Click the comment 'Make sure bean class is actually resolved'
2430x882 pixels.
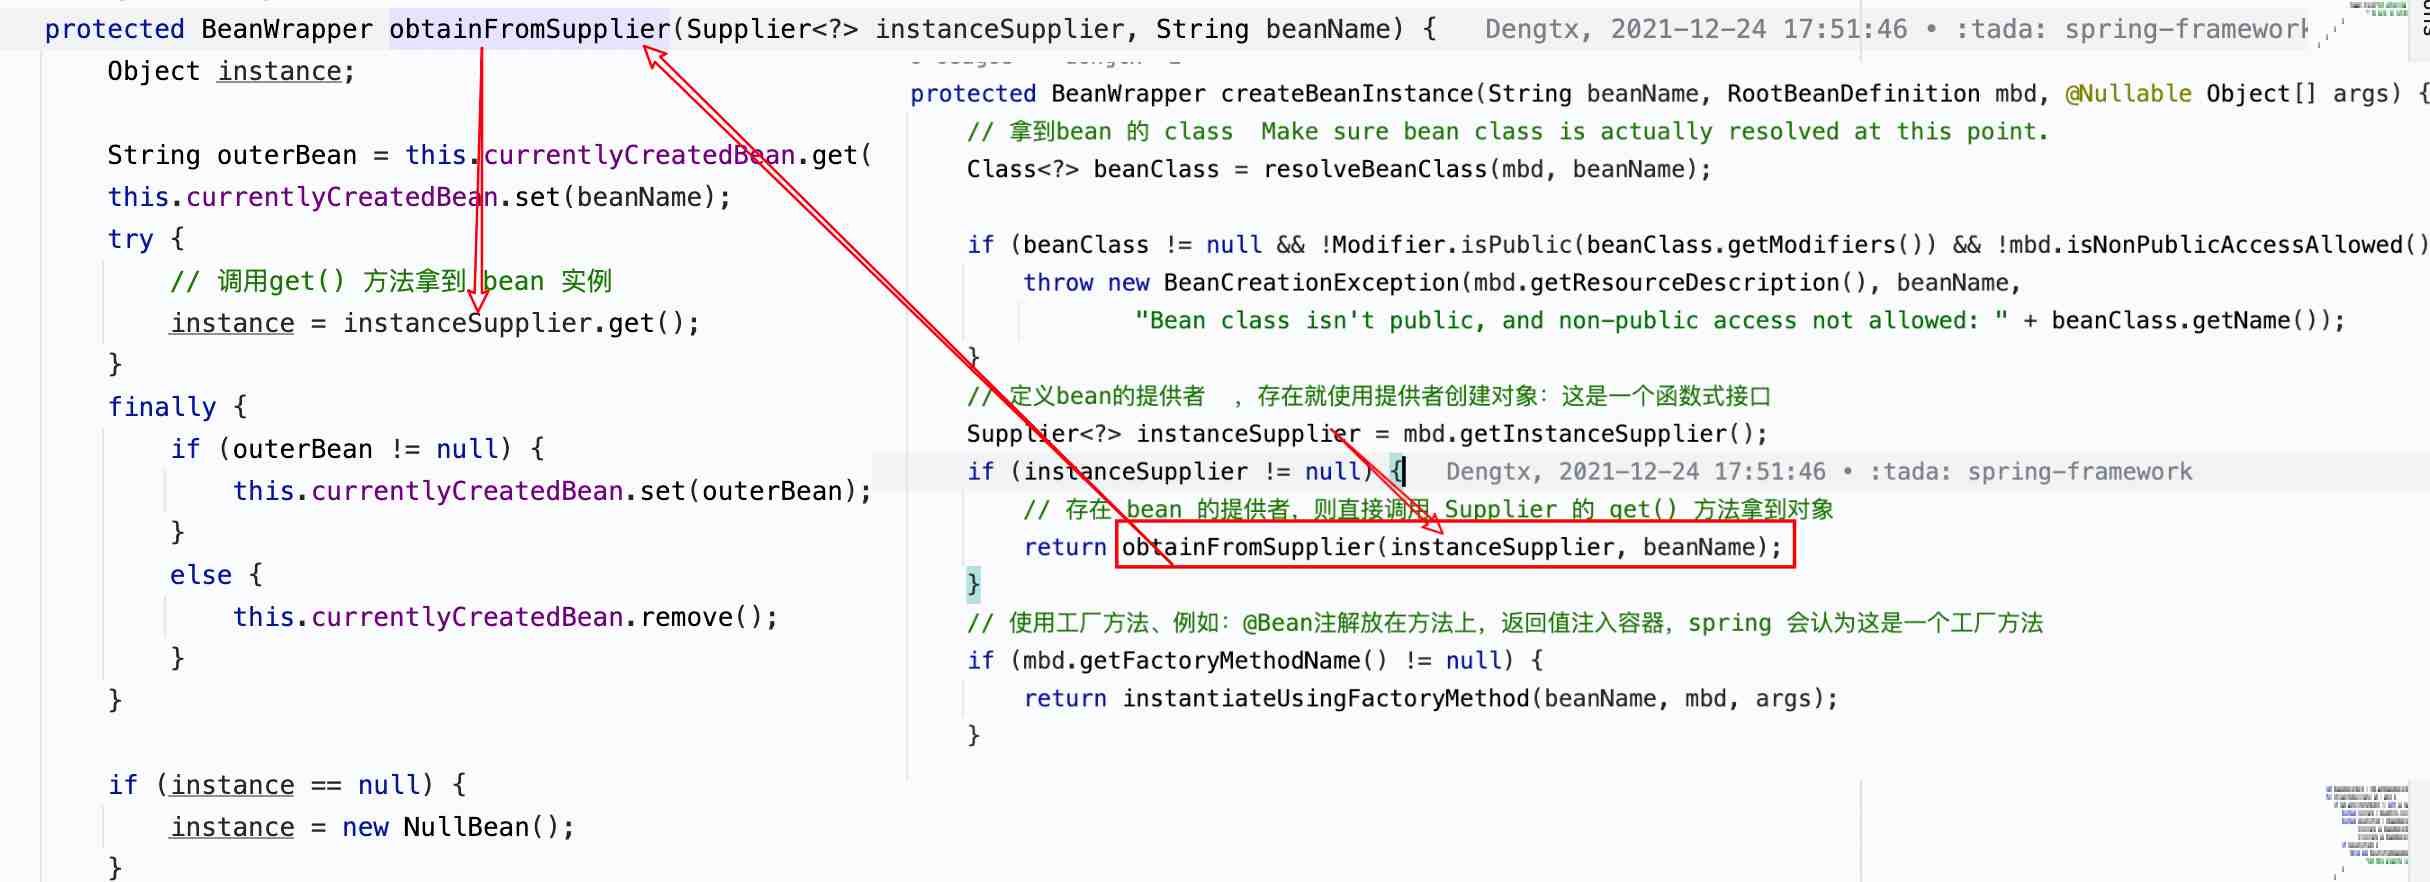[x=1654, y=132]
